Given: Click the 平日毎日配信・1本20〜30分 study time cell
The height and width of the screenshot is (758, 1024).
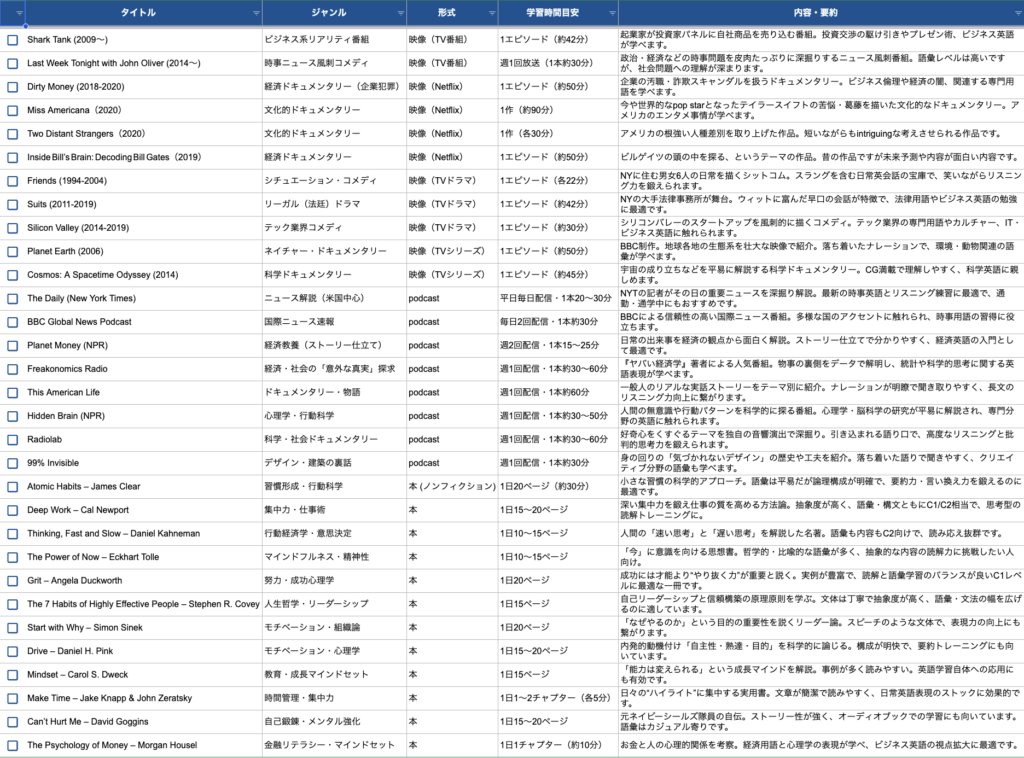Looking at the screenshot, I should (x=557, y=298).
